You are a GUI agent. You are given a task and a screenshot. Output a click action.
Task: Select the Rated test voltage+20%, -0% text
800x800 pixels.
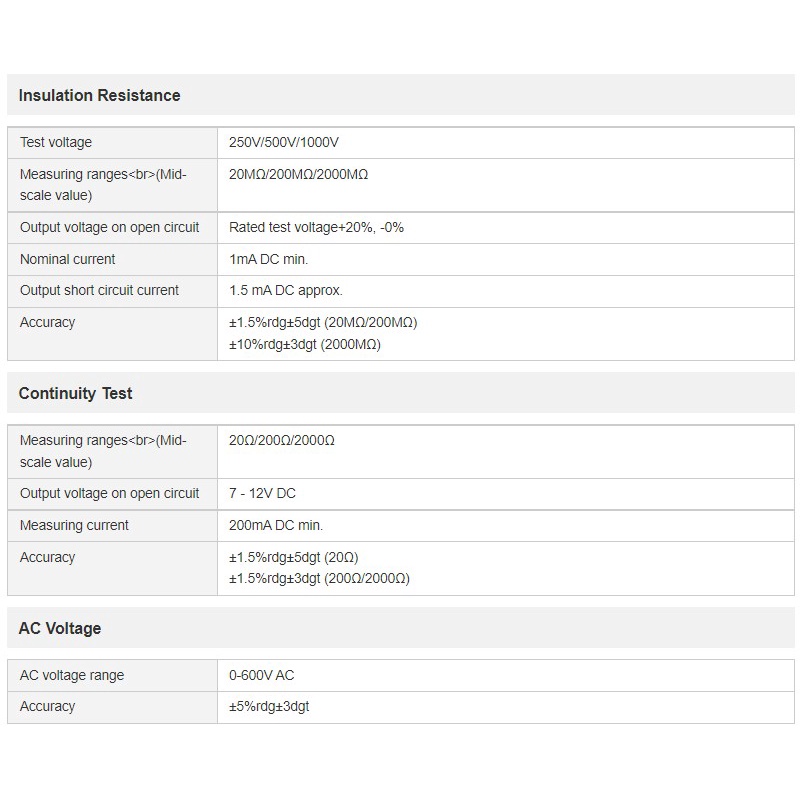point(316,228)
